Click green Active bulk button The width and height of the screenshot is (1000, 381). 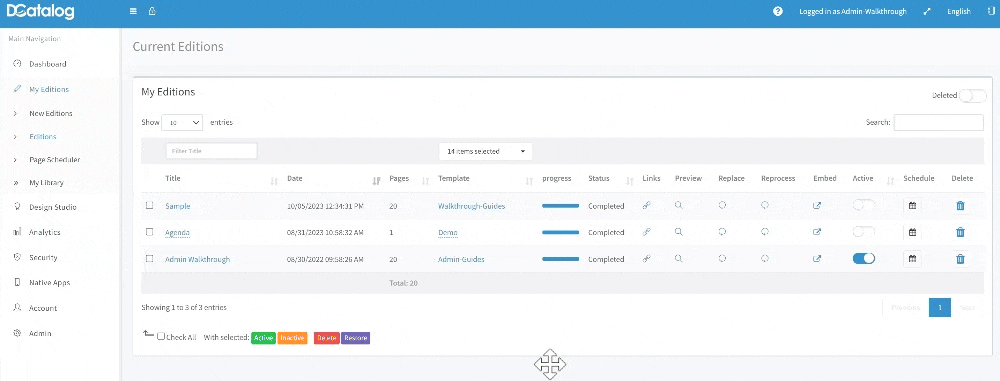263,338
